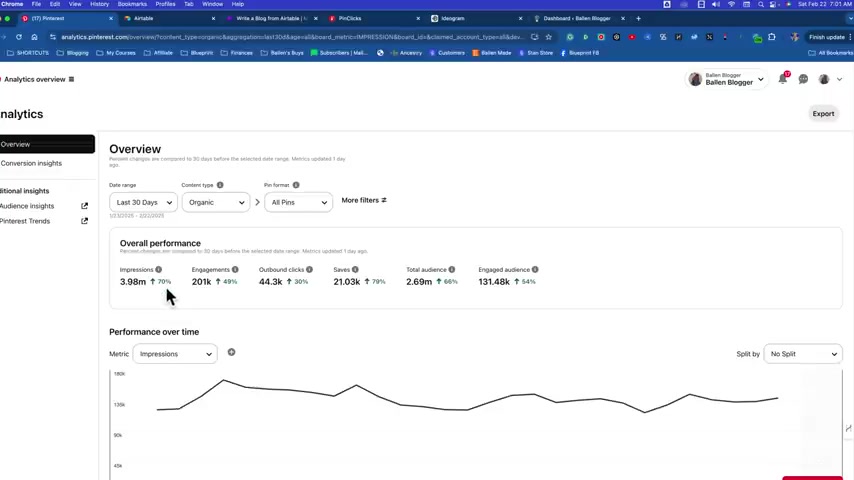Image resolution: width=854 pixels, height=480 pixels.
Task: Click the Finish update button in Chrome
Action: (x=827, y=37)
